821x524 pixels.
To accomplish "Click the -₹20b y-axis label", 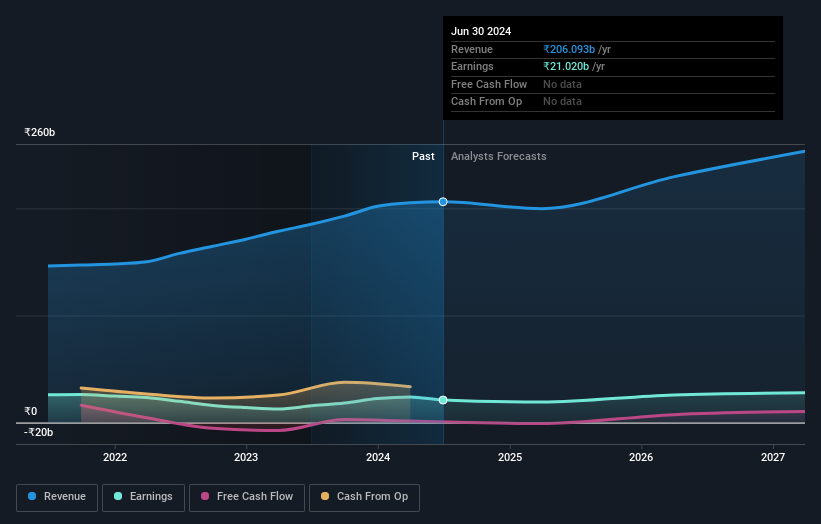I will [38, 432].
